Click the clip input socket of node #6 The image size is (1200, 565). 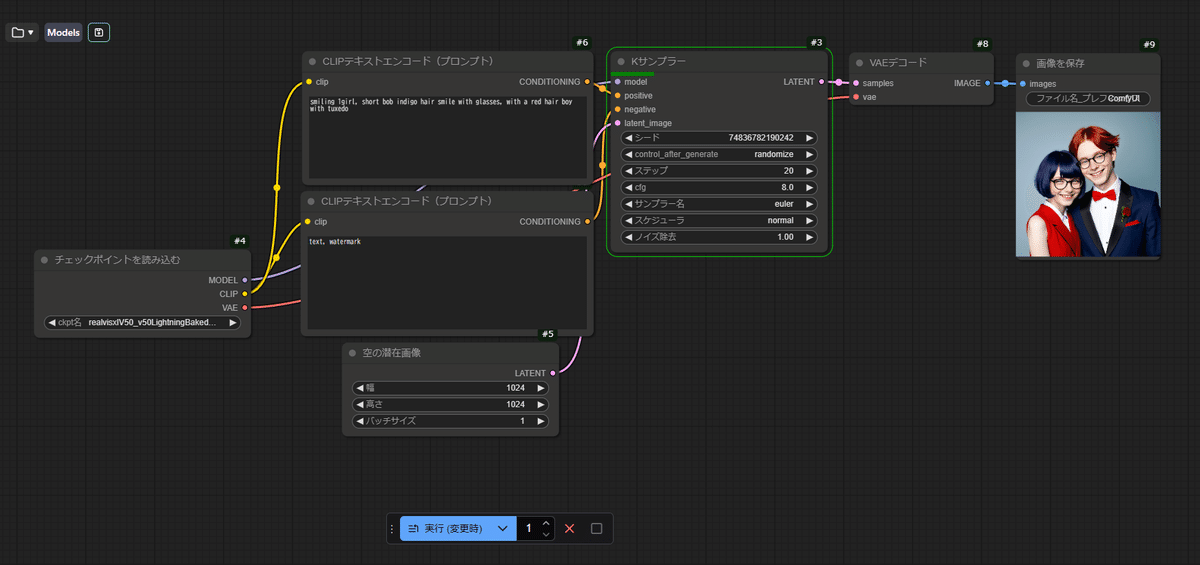pos(308,82)
